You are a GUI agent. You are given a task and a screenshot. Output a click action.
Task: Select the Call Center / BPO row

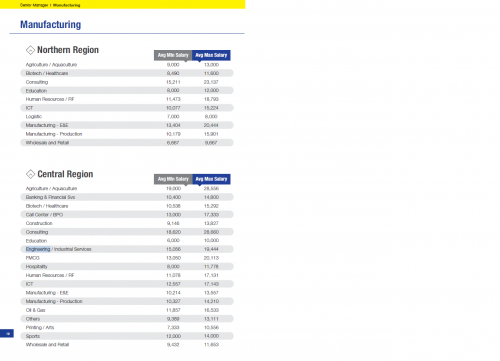[127, 215]
